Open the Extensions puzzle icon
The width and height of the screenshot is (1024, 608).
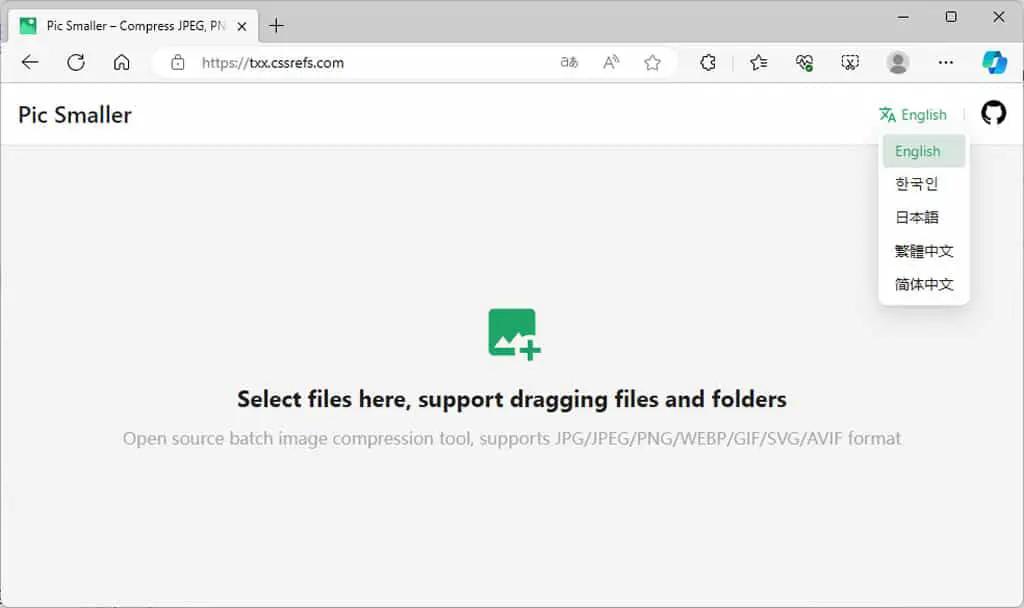point(708,63)
